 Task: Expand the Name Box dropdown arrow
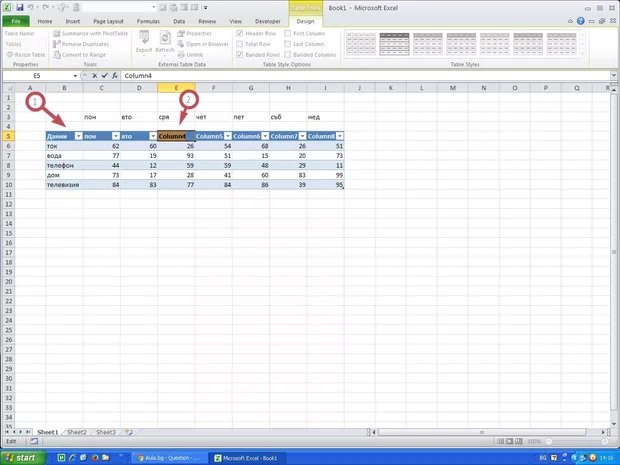pos(75,76)
